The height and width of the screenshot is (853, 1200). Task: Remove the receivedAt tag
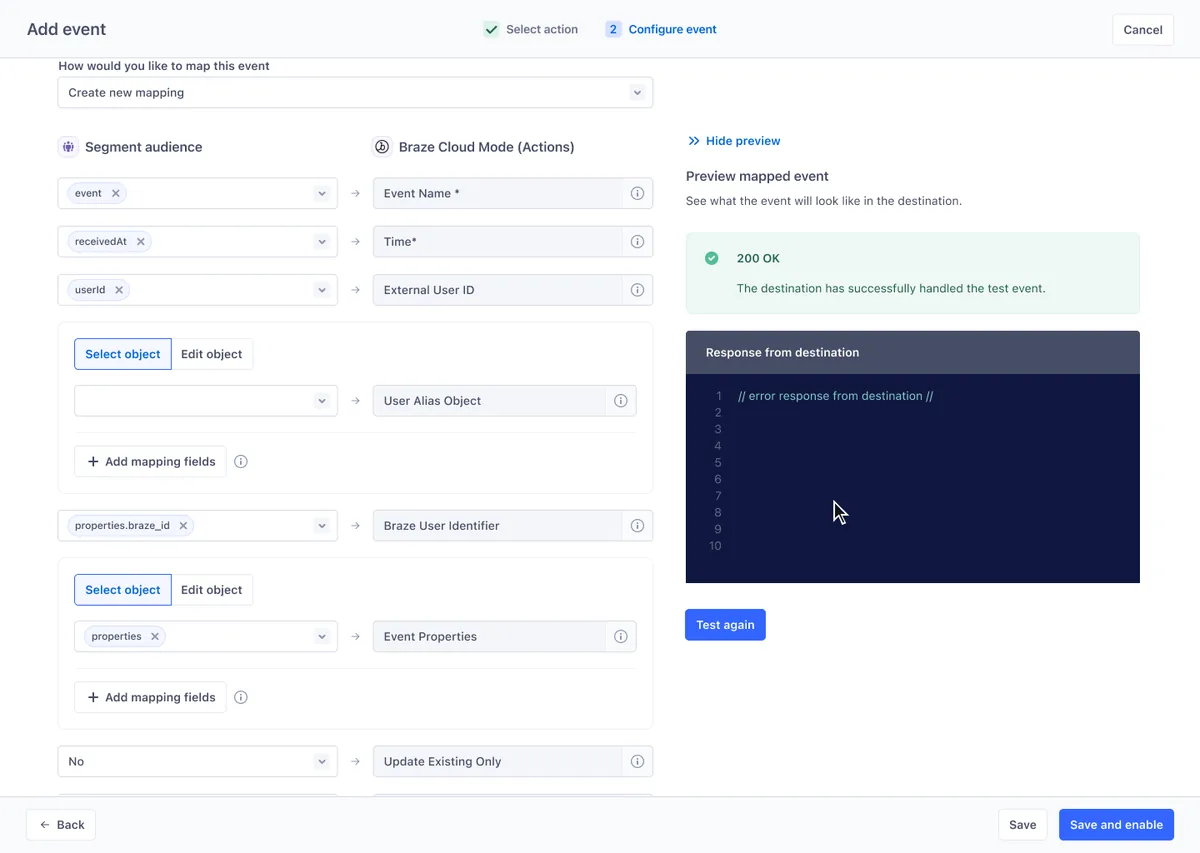[140, 241]
